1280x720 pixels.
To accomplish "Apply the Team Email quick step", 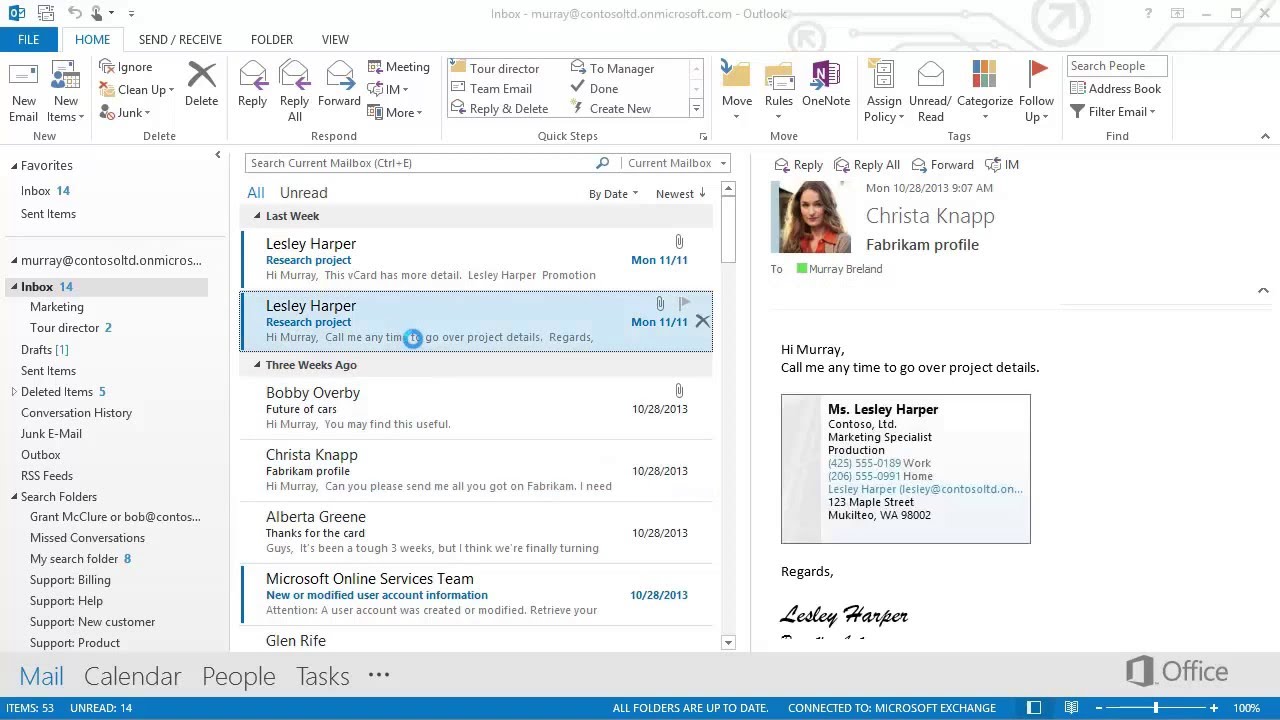I will tap(492, 88).
